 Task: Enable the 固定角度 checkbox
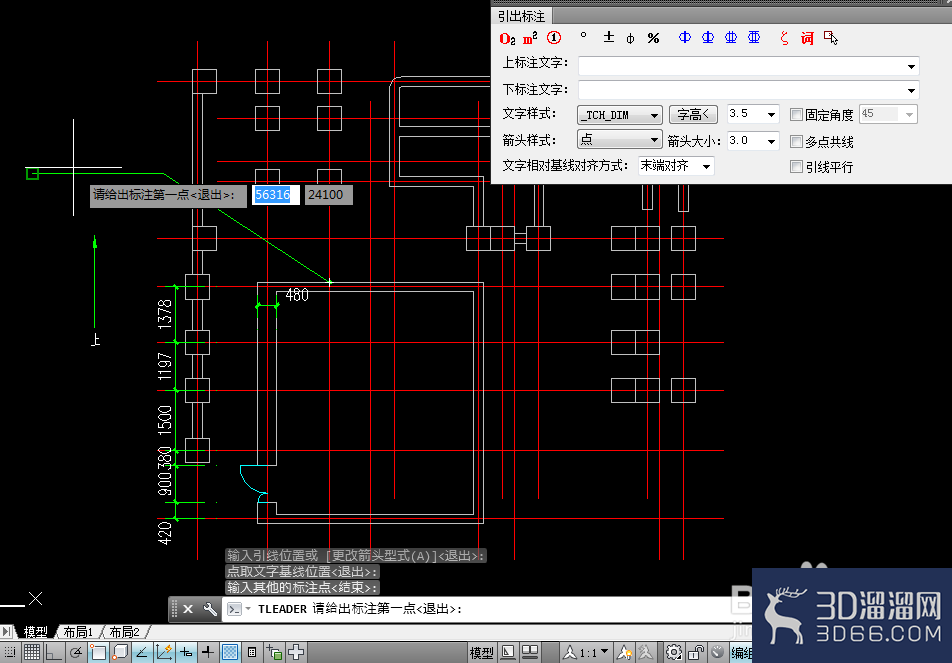[x=796, y=114]
